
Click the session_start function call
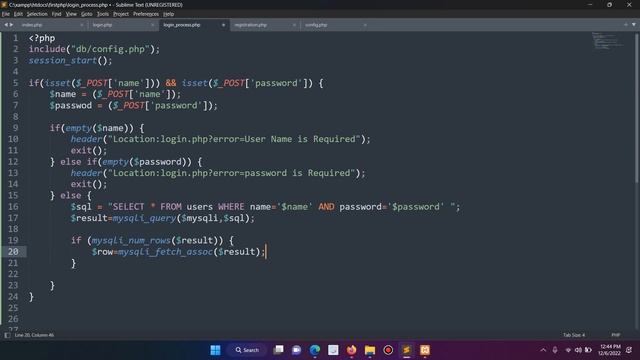click(x=62, y=60)
